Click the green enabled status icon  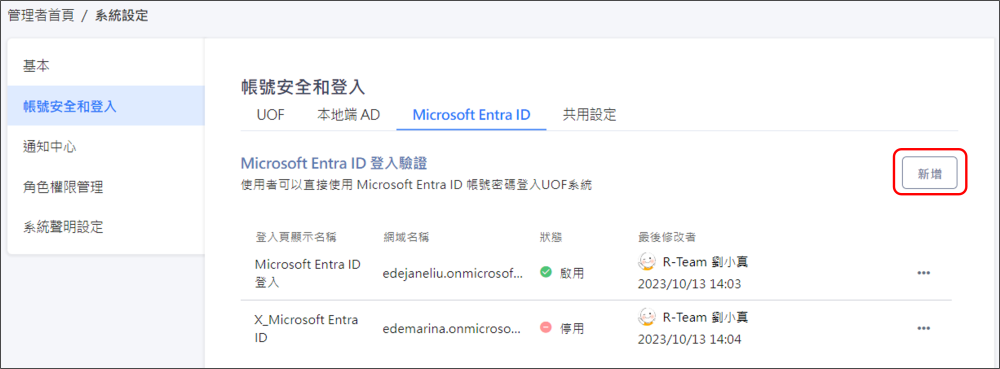pos(545,272)
